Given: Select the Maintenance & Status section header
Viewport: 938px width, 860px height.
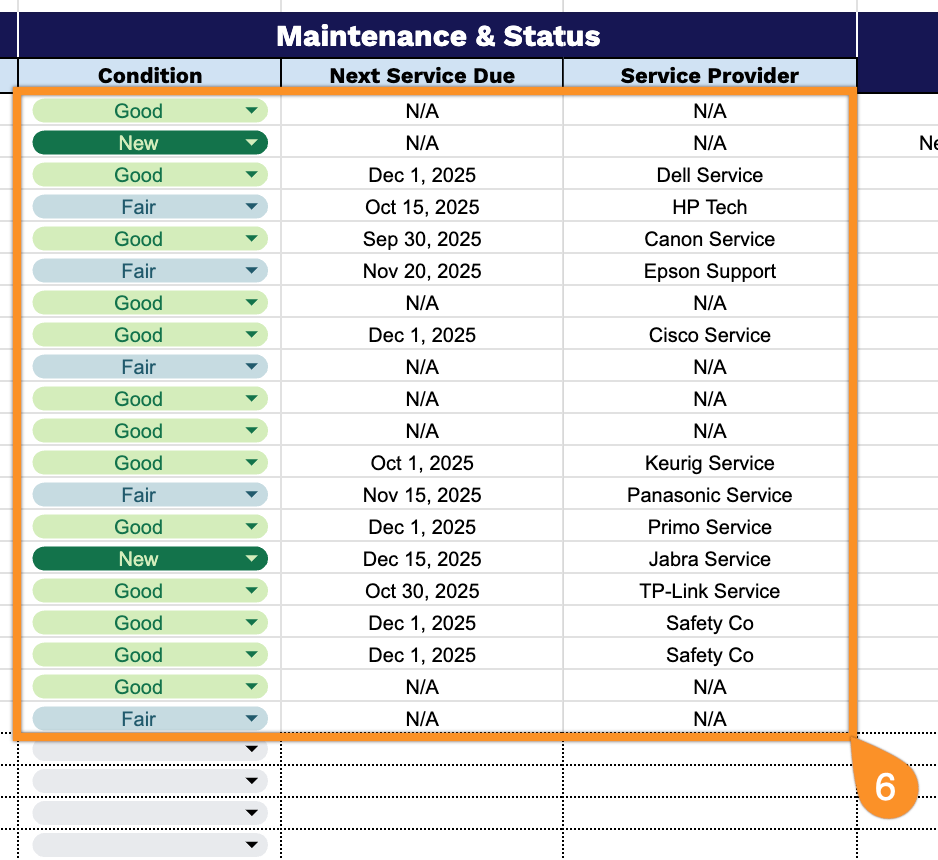Looking at the screenshot, I should [438, 37].
